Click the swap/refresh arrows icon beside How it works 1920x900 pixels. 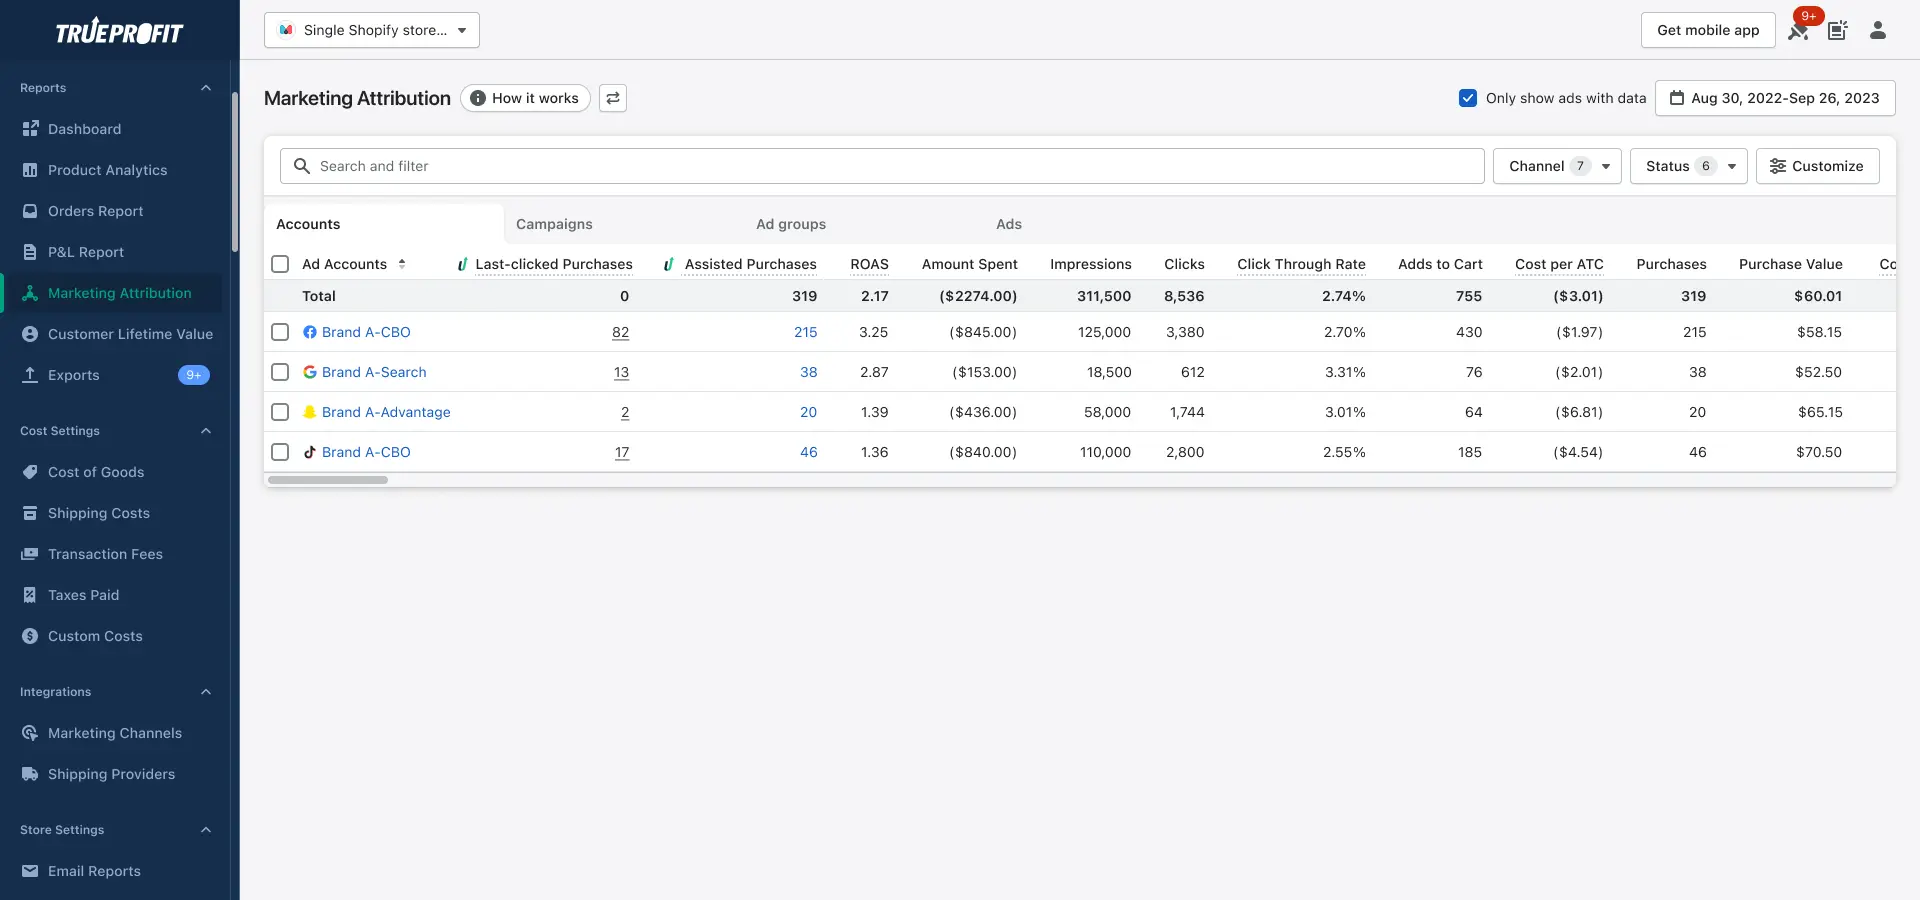[x=613, y=98]
